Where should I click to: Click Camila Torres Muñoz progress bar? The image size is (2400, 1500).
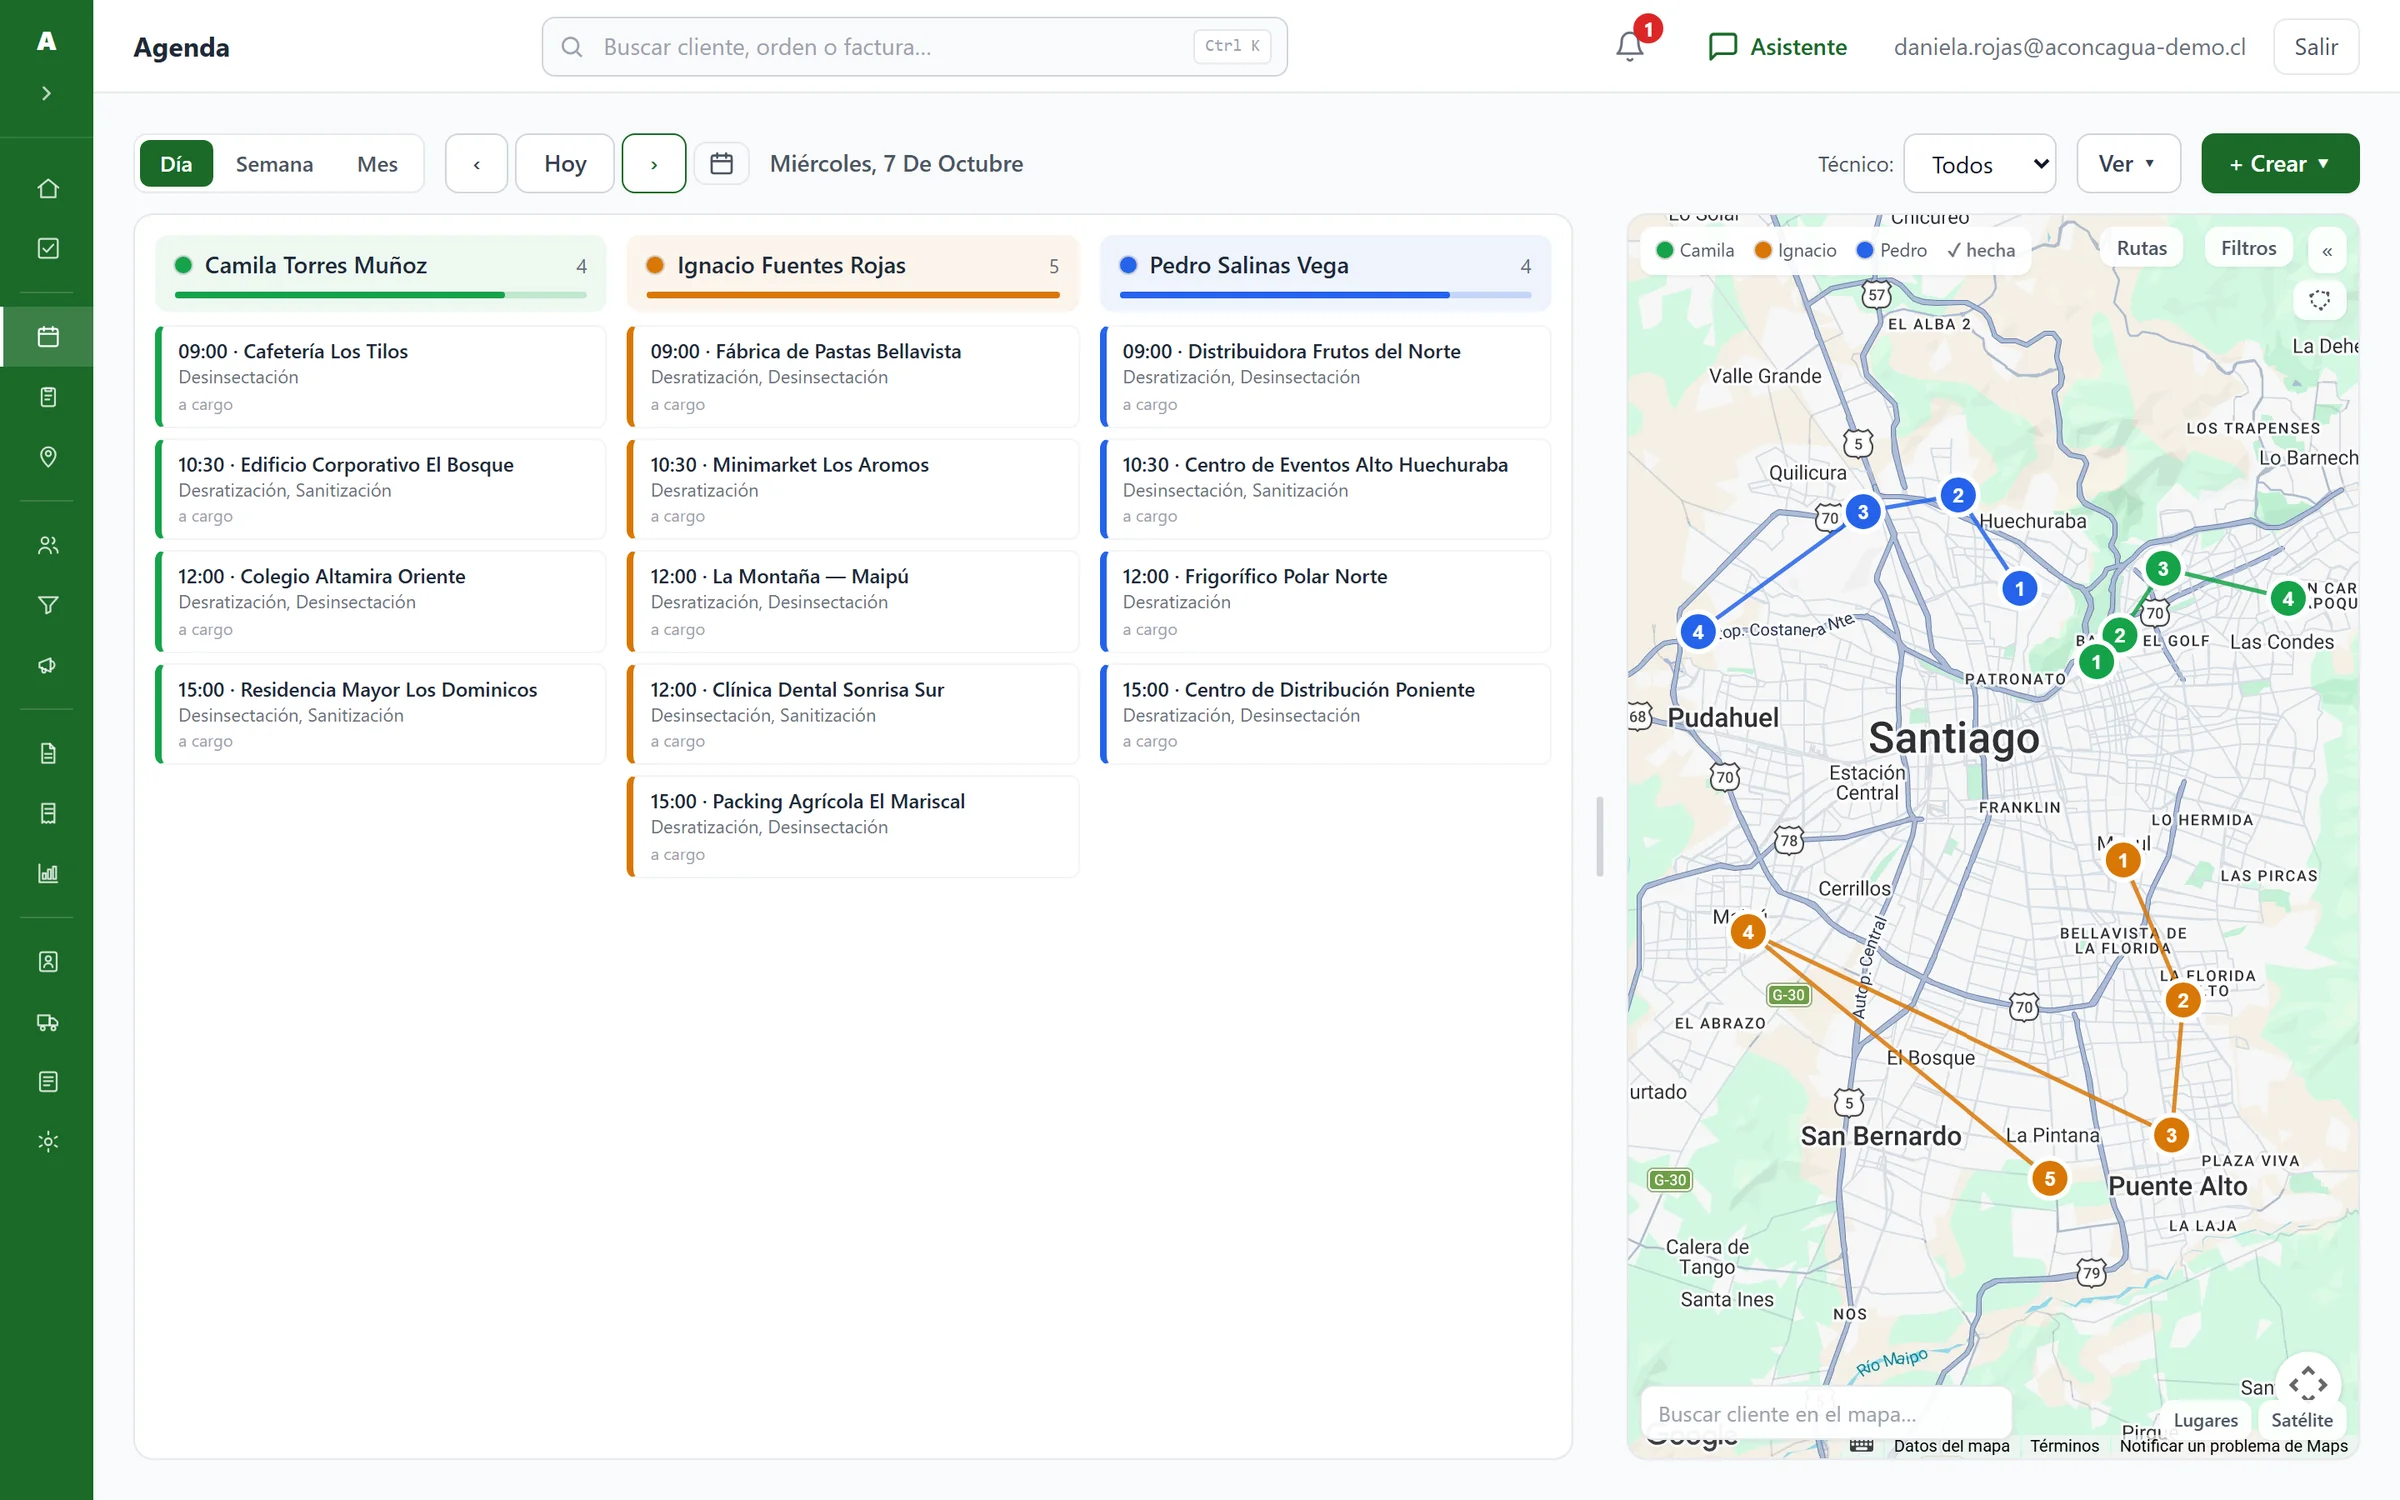pyautogui.click(x=380, y=295)
